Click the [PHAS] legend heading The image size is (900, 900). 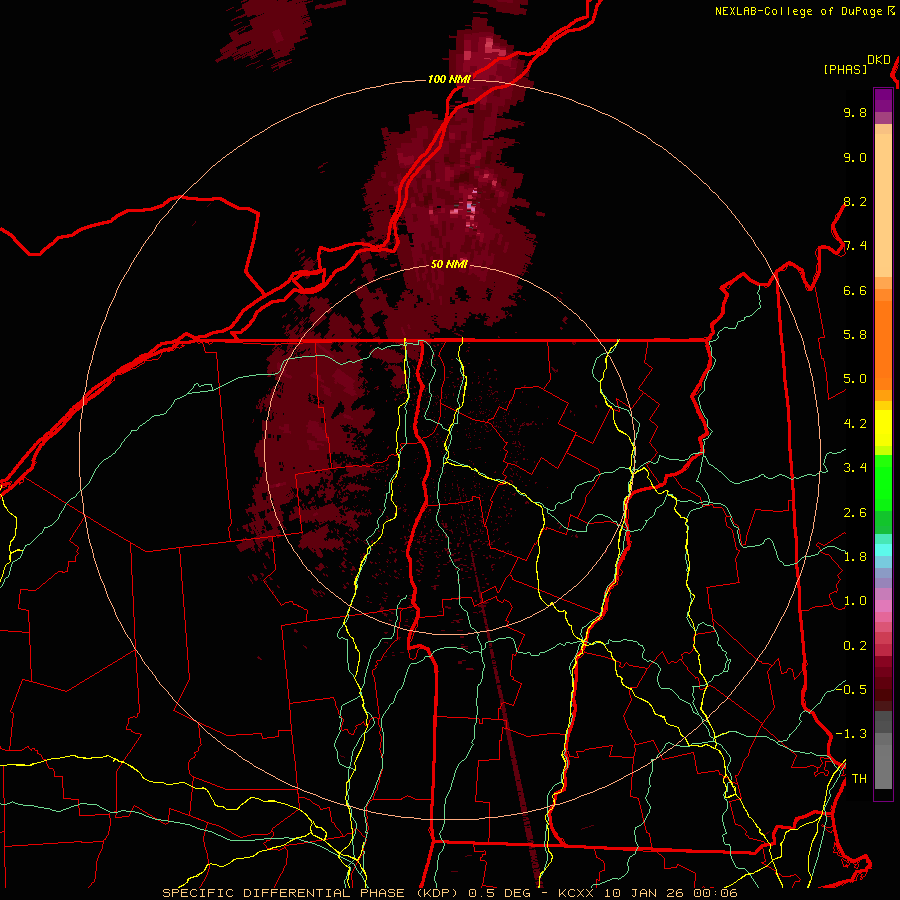coord(845,69)
